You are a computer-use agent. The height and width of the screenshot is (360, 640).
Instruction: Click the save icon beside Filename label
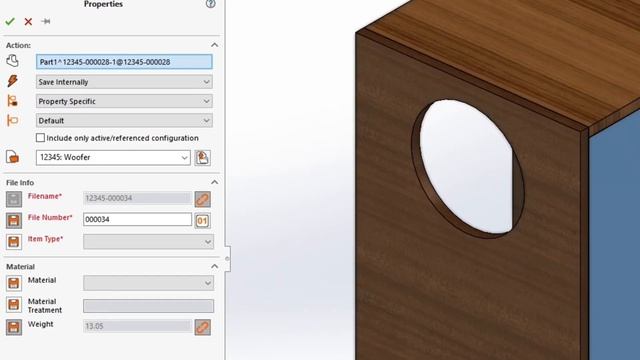point(14,199)
